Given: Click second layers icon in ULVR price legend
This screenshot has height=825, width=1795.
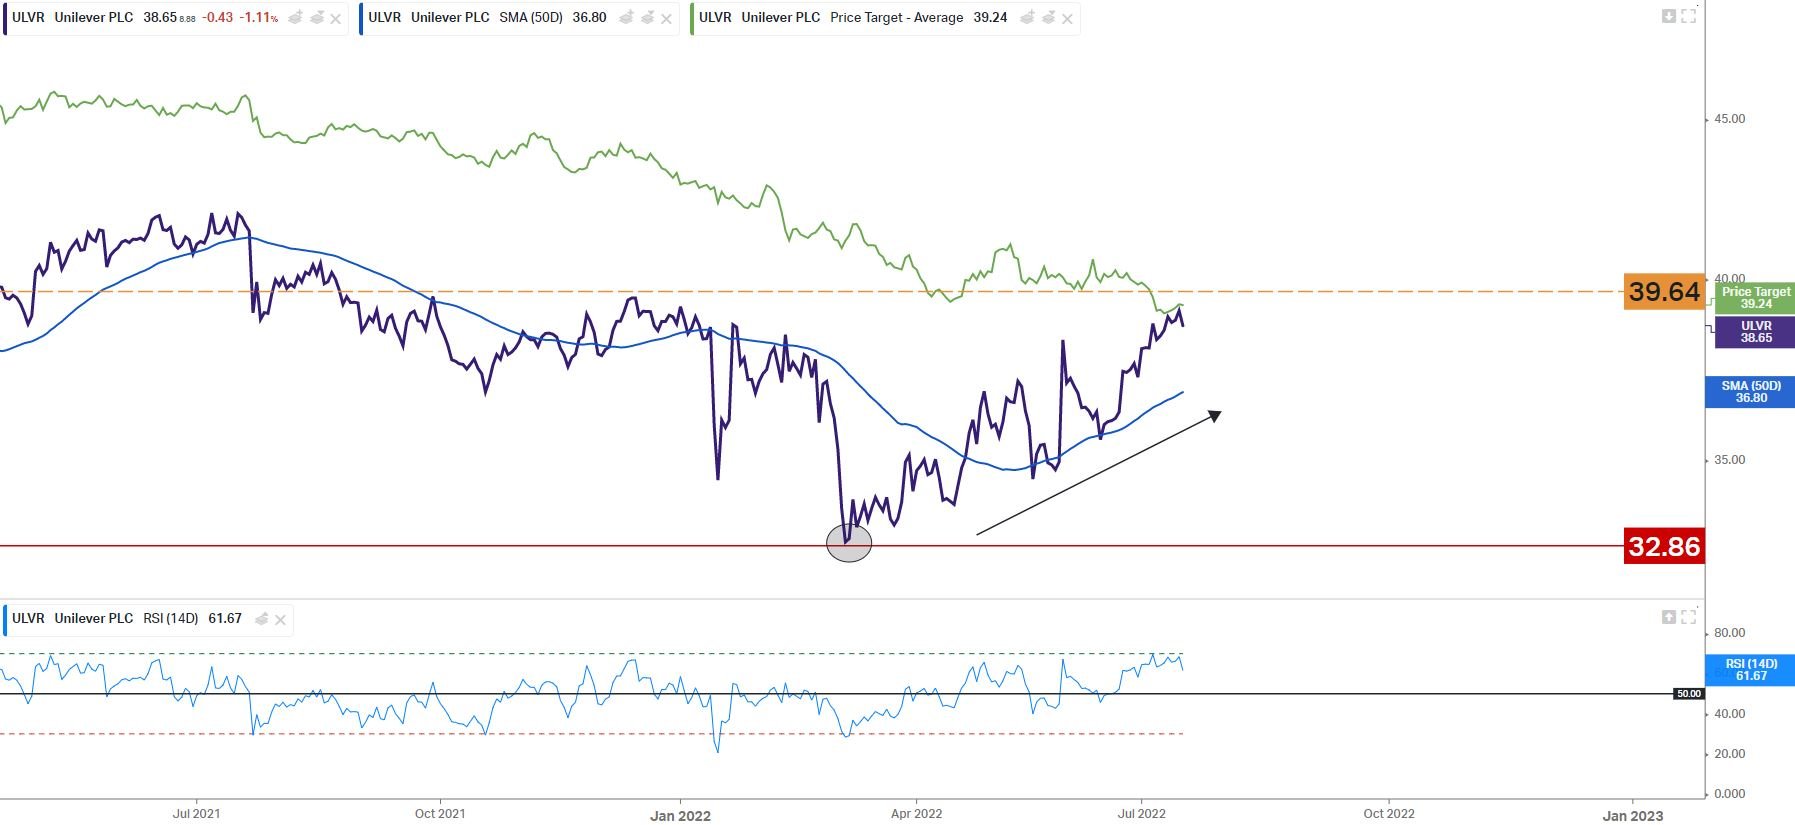Looking at the screenshot, I should tap(316, 18).
